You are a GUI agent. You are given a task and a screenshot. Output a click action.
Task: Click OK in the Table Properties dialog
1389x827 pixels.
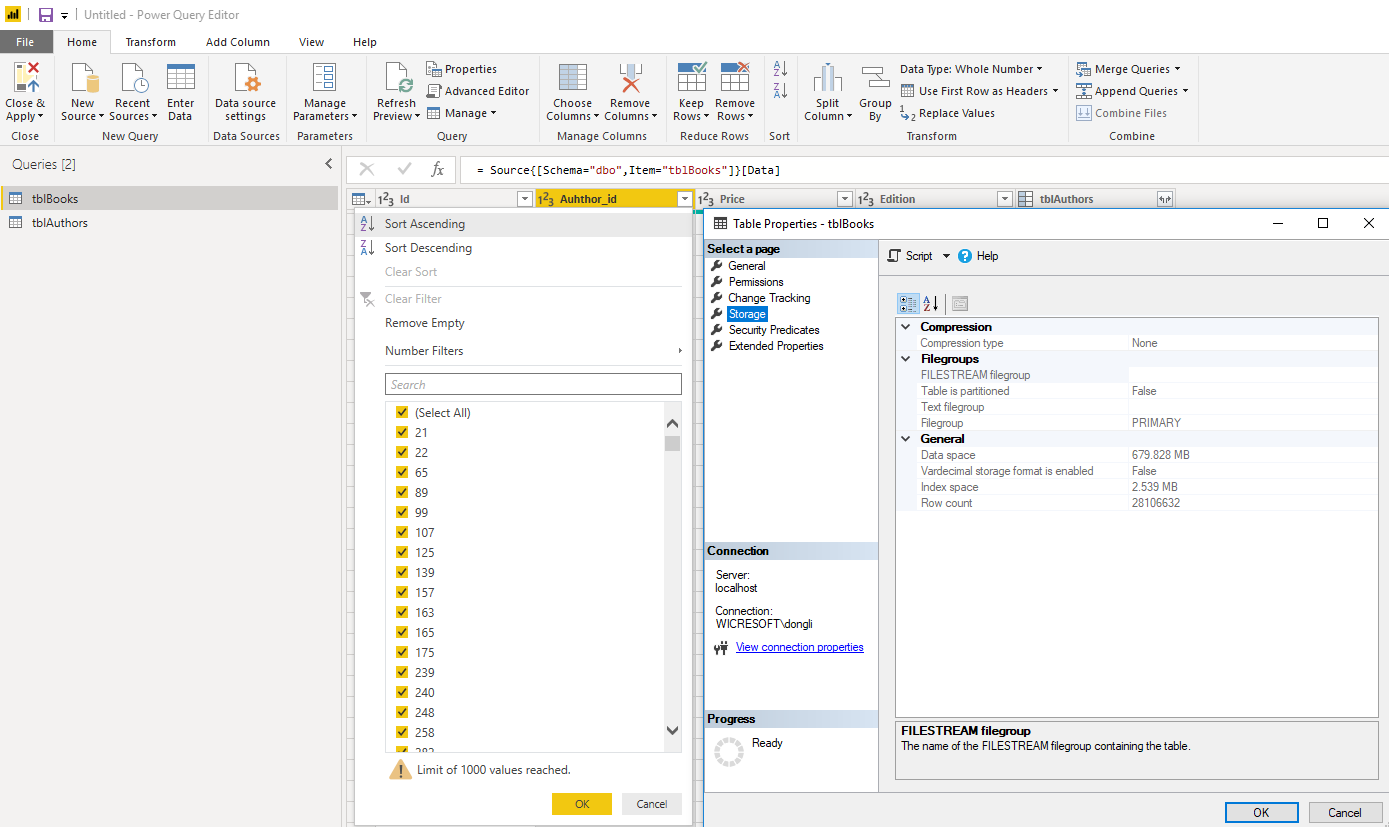(x=1262, y=812)
